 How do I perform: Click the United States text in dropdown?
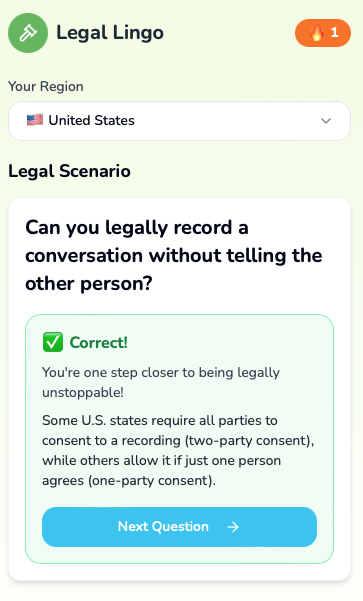(91, 120)
